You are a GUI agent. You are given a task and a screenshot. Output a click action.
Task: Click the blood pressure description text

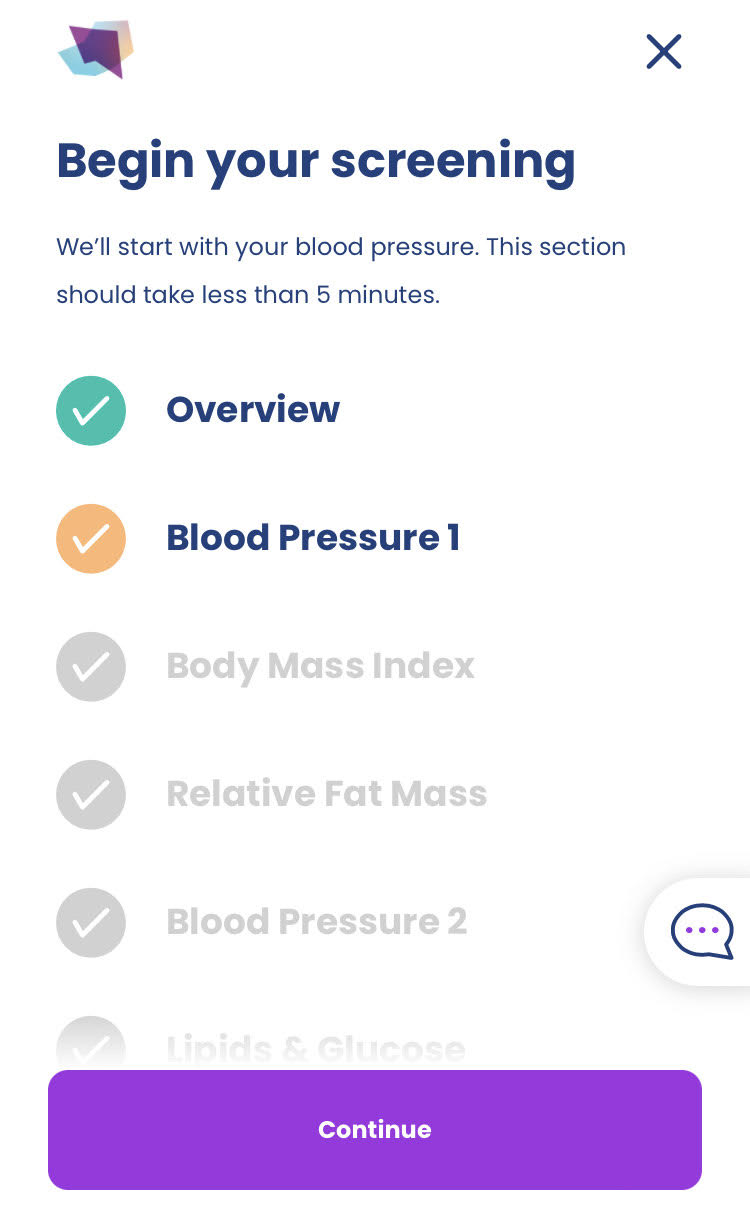(340, 247)
